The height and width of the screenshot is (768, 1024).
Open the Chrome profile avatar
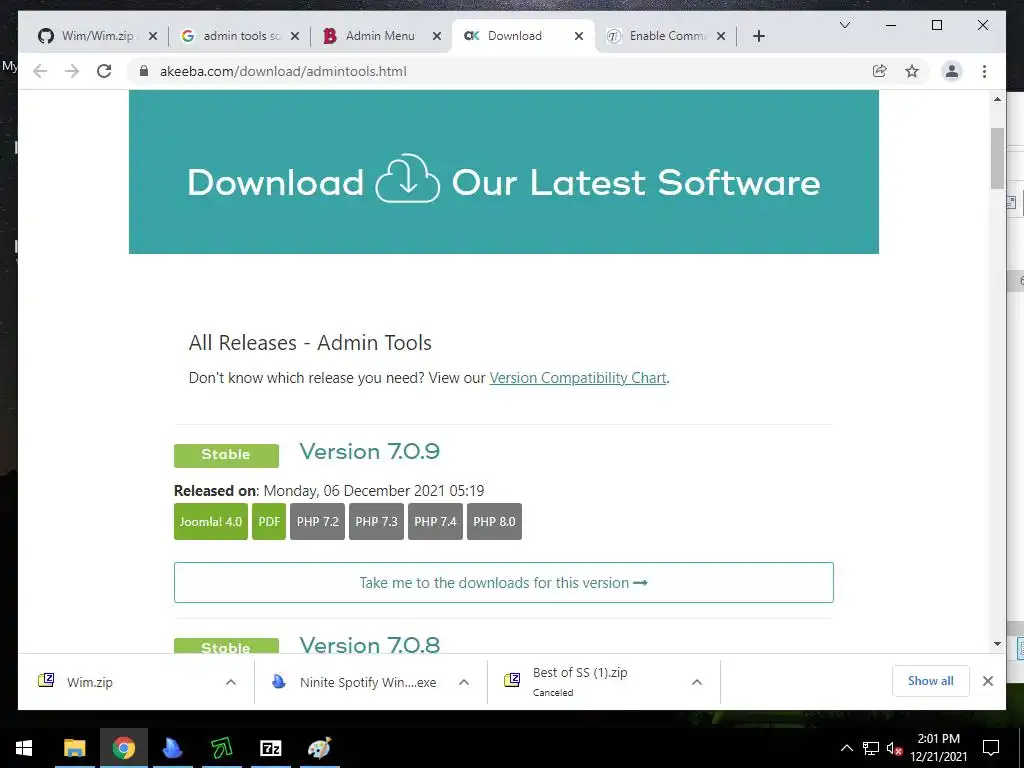click(952, 71)
